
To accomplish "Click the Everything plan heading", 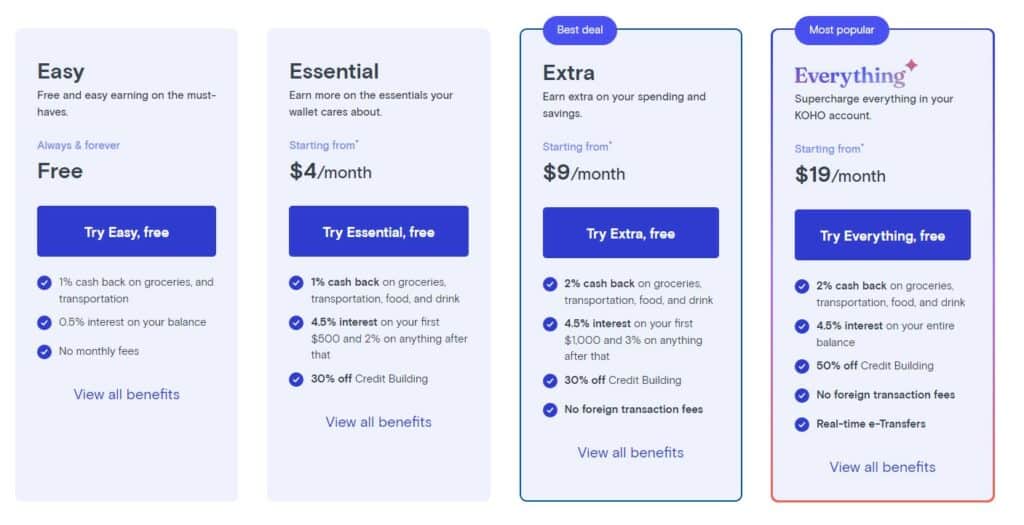I will 850,76.
